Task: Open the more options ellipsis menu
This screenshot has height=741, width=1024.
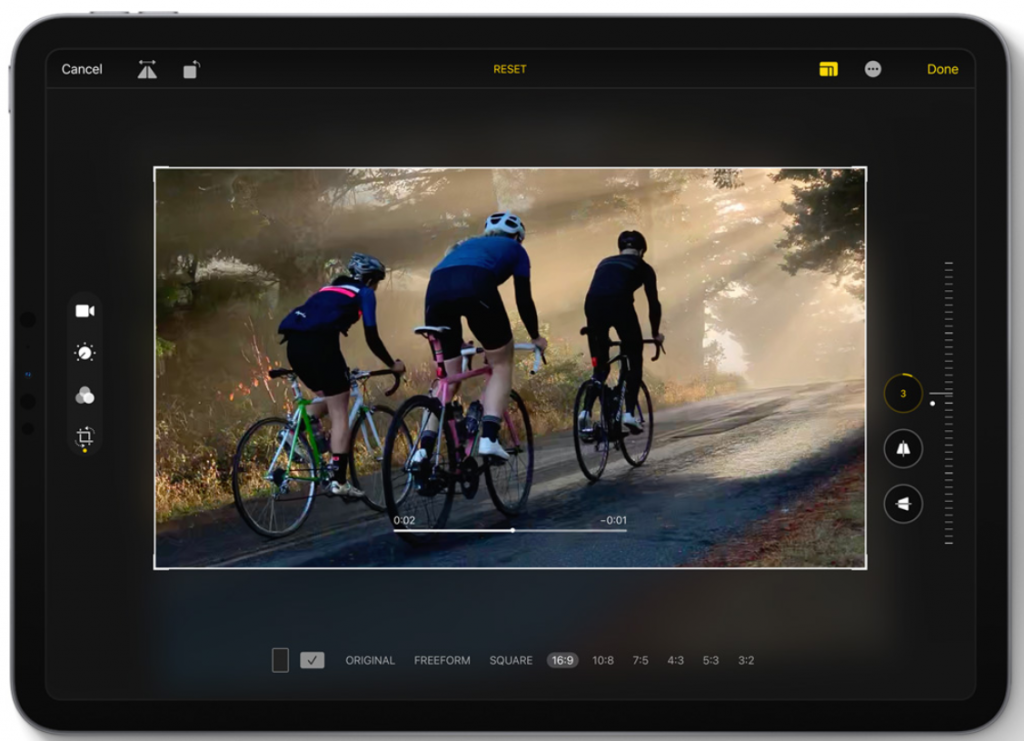Action: tap(873, 69)
